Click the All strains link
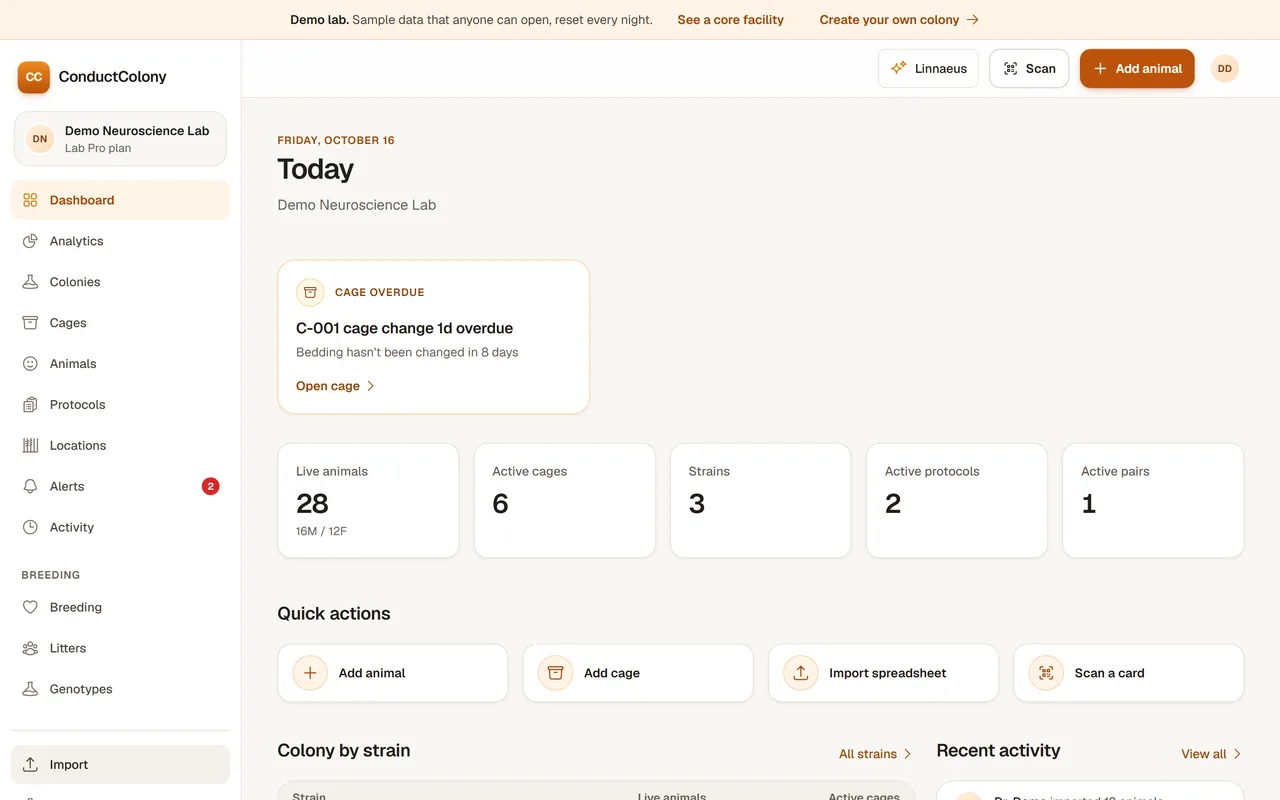This screenshot has height=800, width=1280. pyautogui.click(x=876, y=754)
